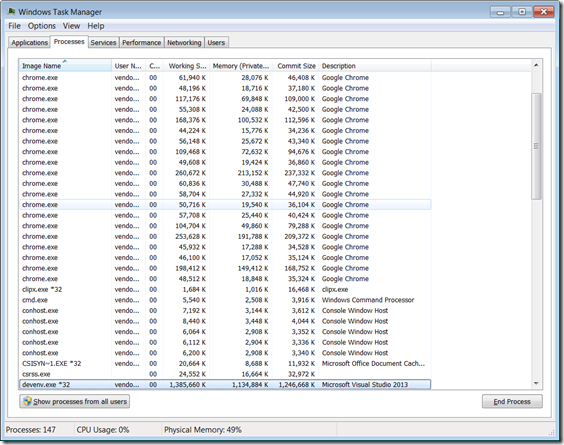Click Microsoft Visual Studio 2013 description

click(x=365, y=385)
